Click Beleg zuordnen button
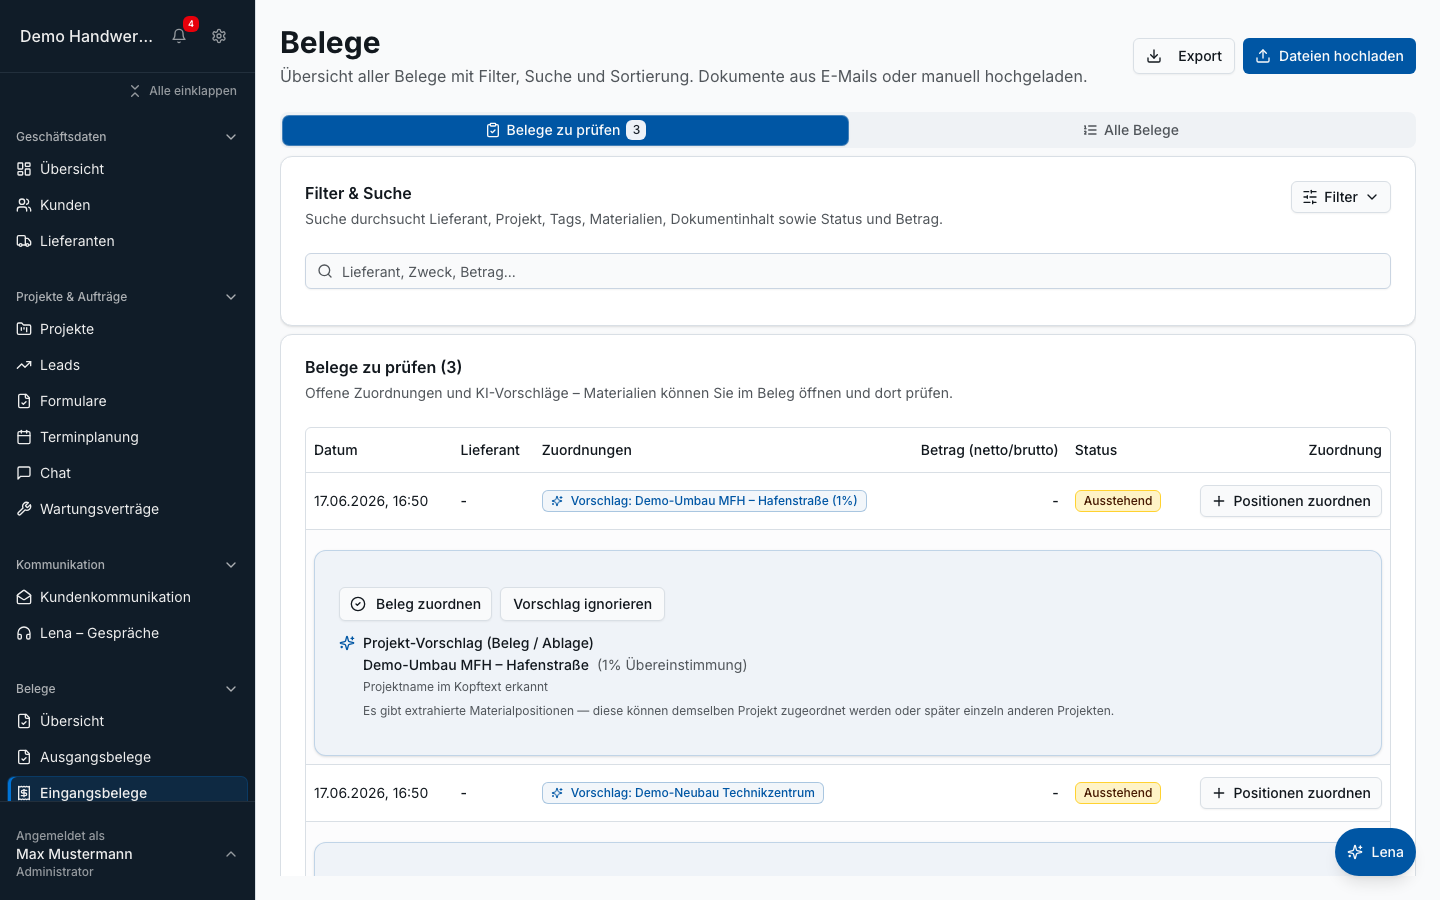 pyautogui.click(x=415, y=604)
